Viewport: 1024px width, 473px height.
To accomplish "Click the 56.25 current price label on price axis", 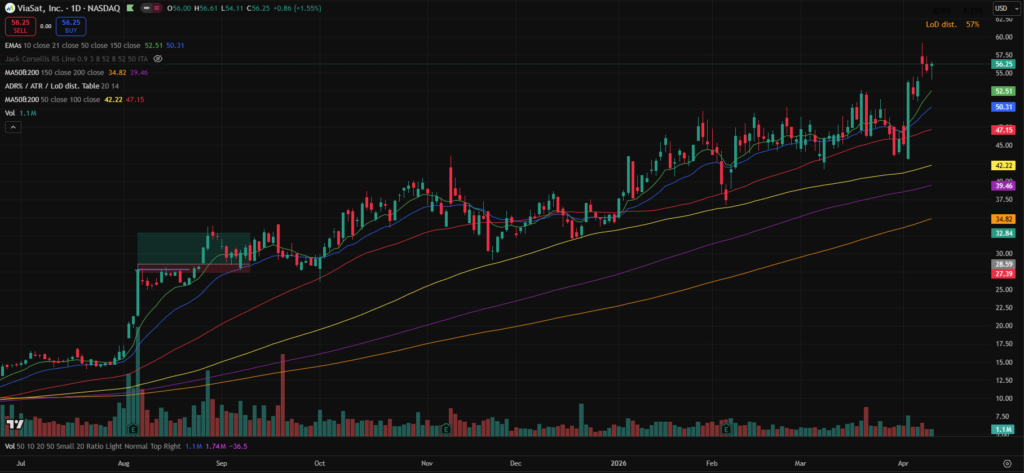I will 1004,64.
